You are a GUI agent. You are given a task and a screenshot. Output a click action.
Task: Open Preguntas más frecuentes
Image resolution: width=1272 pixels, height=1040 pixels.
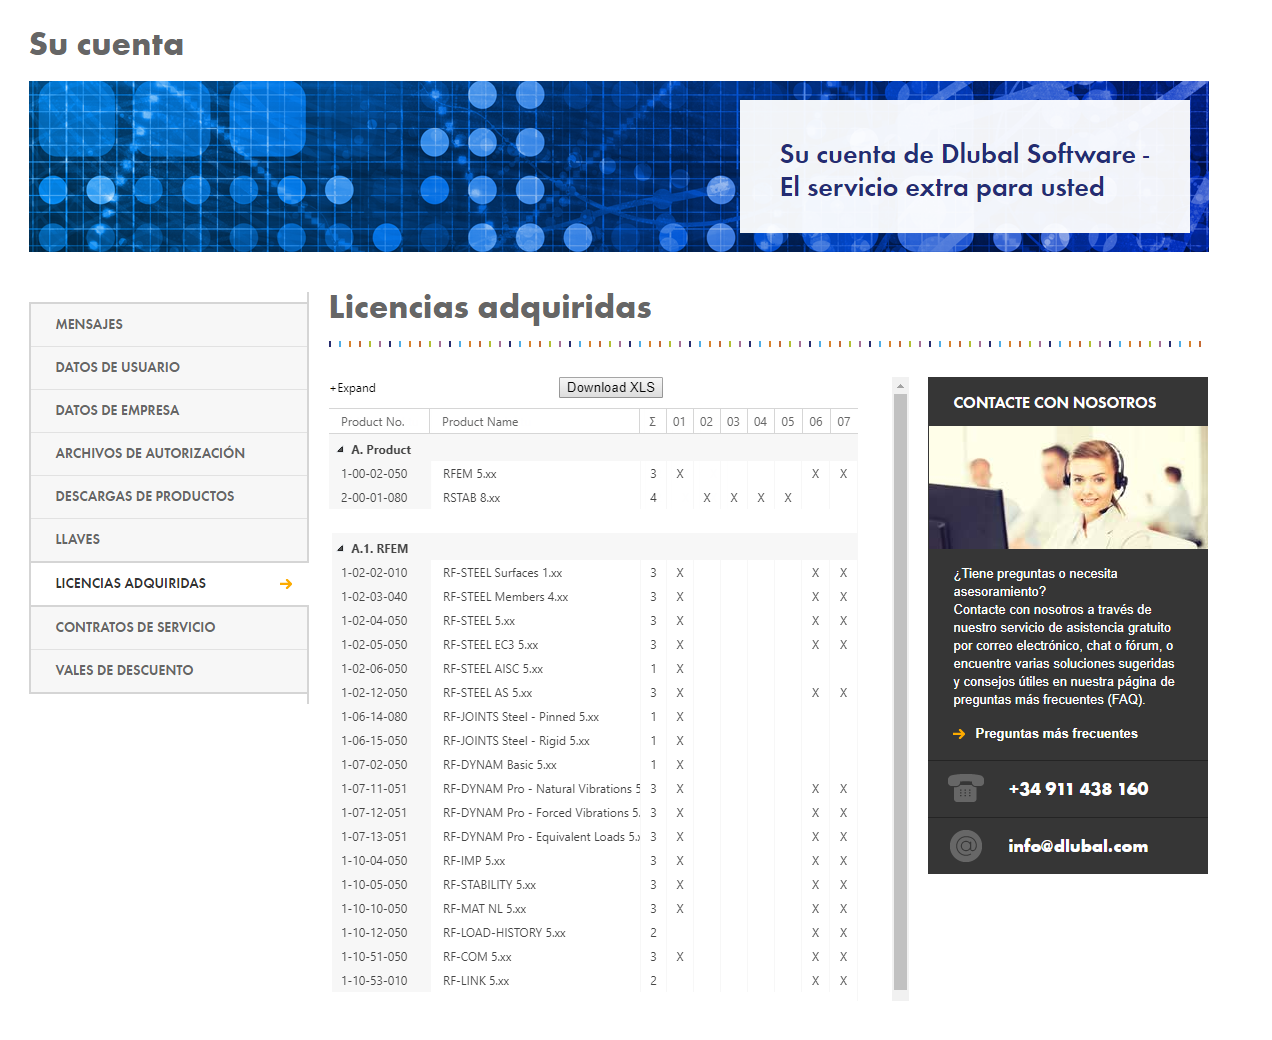[1056, 733]
